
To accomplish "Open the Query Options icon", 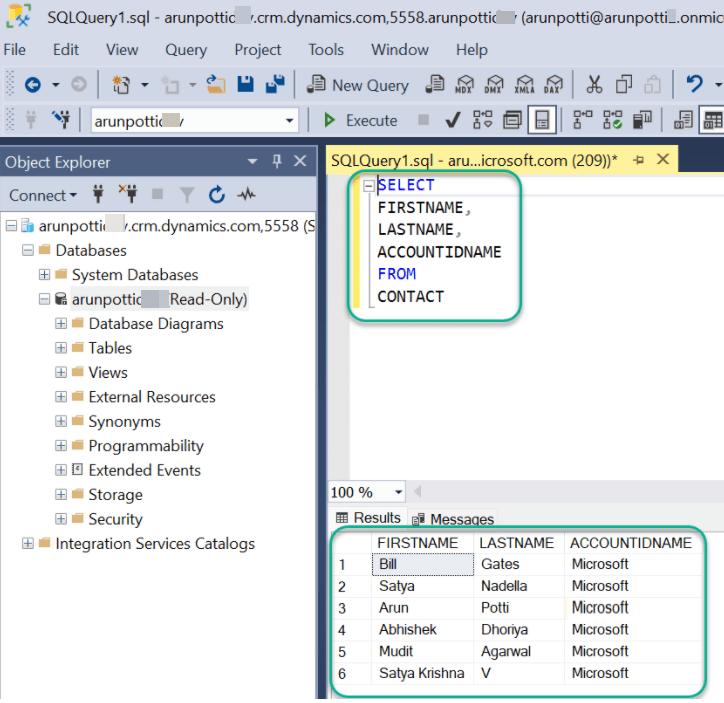I will click(512, 120).
